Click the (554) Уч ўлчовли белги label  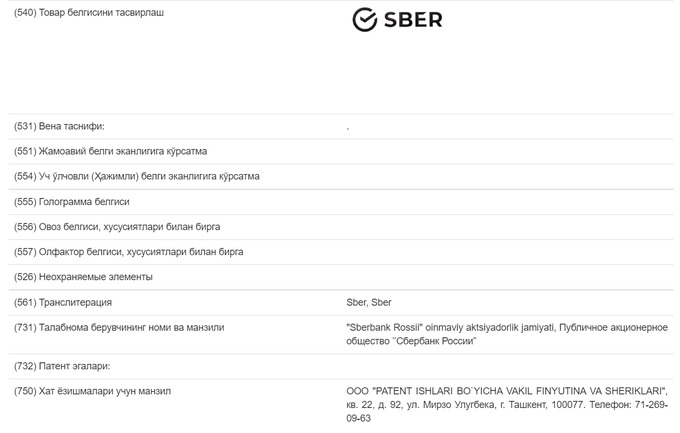coord(137,177)
